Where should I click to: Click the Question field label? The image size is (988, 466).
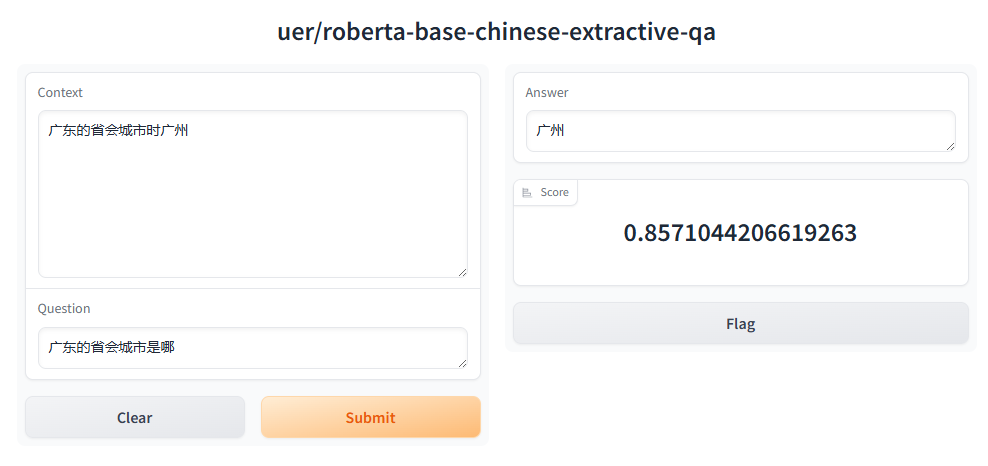pyautogui.click(x=64, y=309)
